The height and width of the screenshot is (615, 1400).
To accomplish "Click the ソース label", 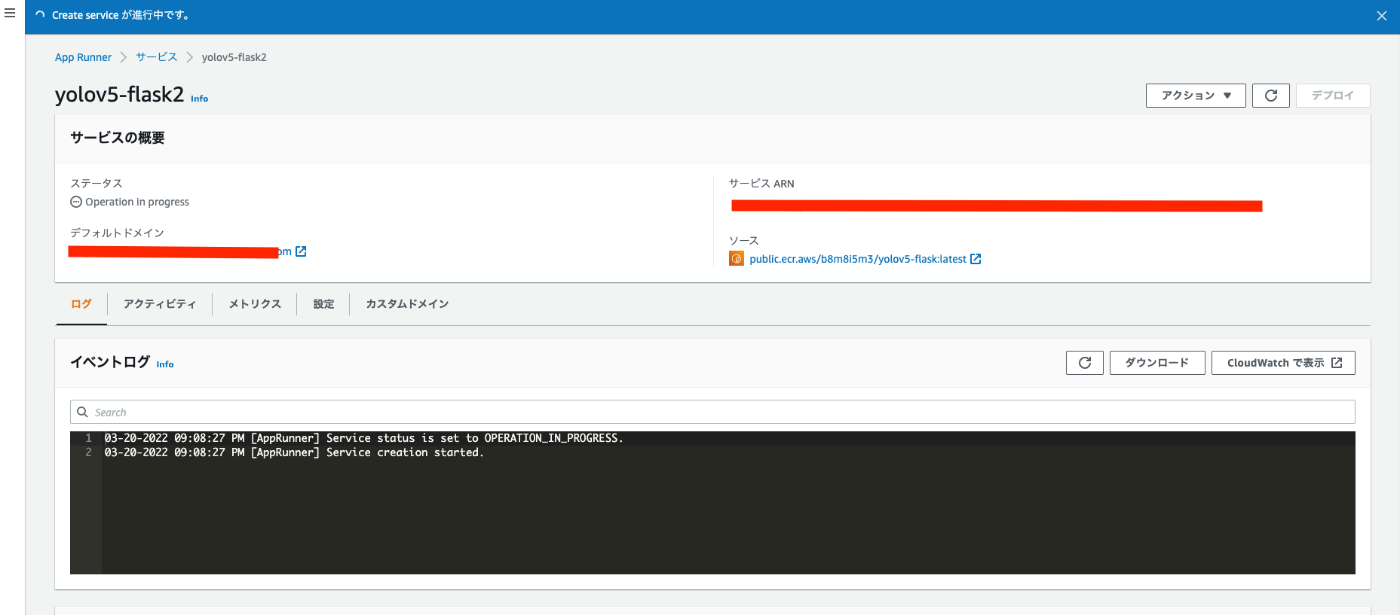I will [744, 241].
